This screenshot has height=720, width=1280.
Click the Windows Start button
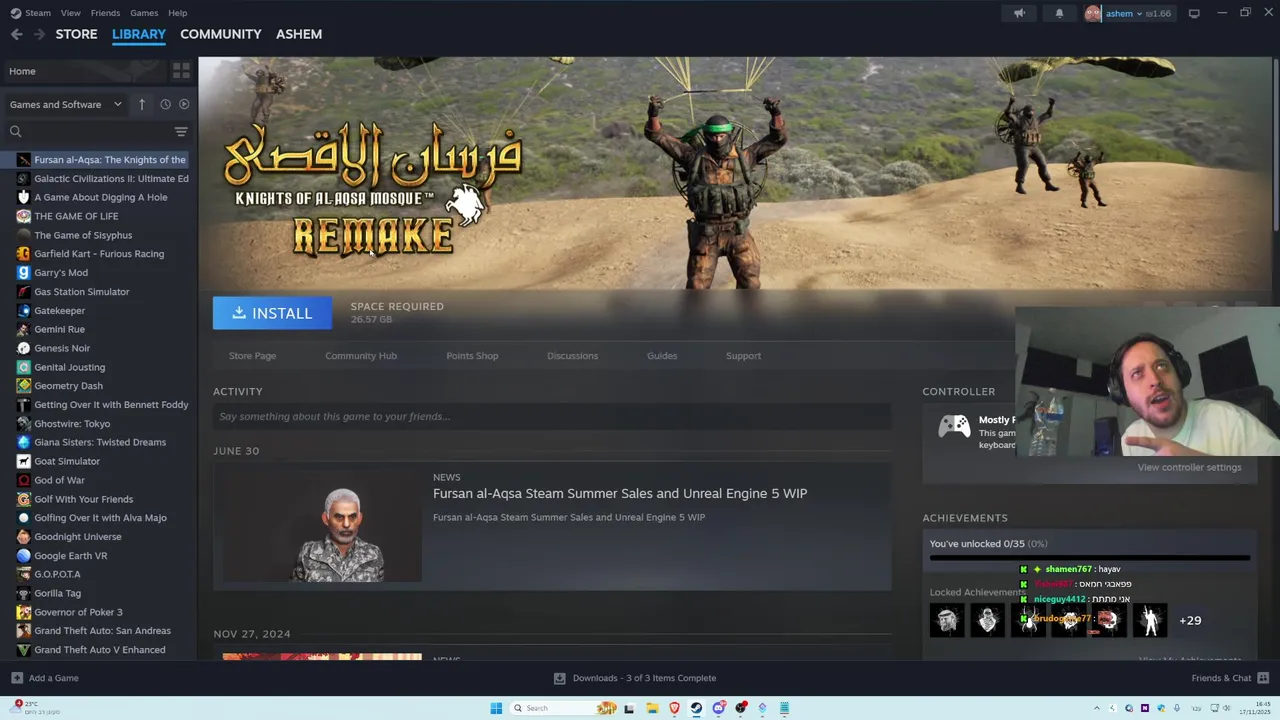[x=496, y=708]
